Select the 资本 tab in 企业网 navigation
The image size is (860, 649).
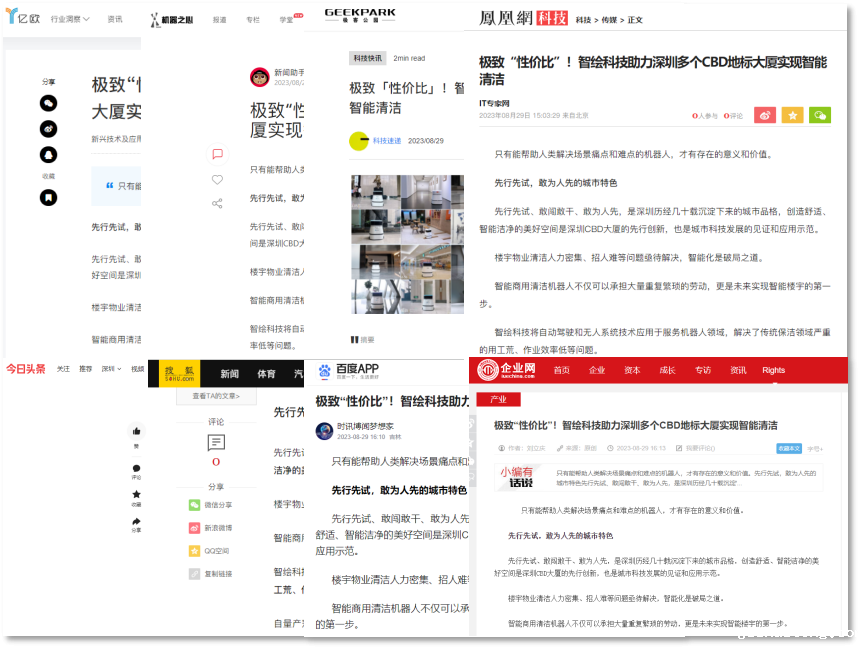632,370
